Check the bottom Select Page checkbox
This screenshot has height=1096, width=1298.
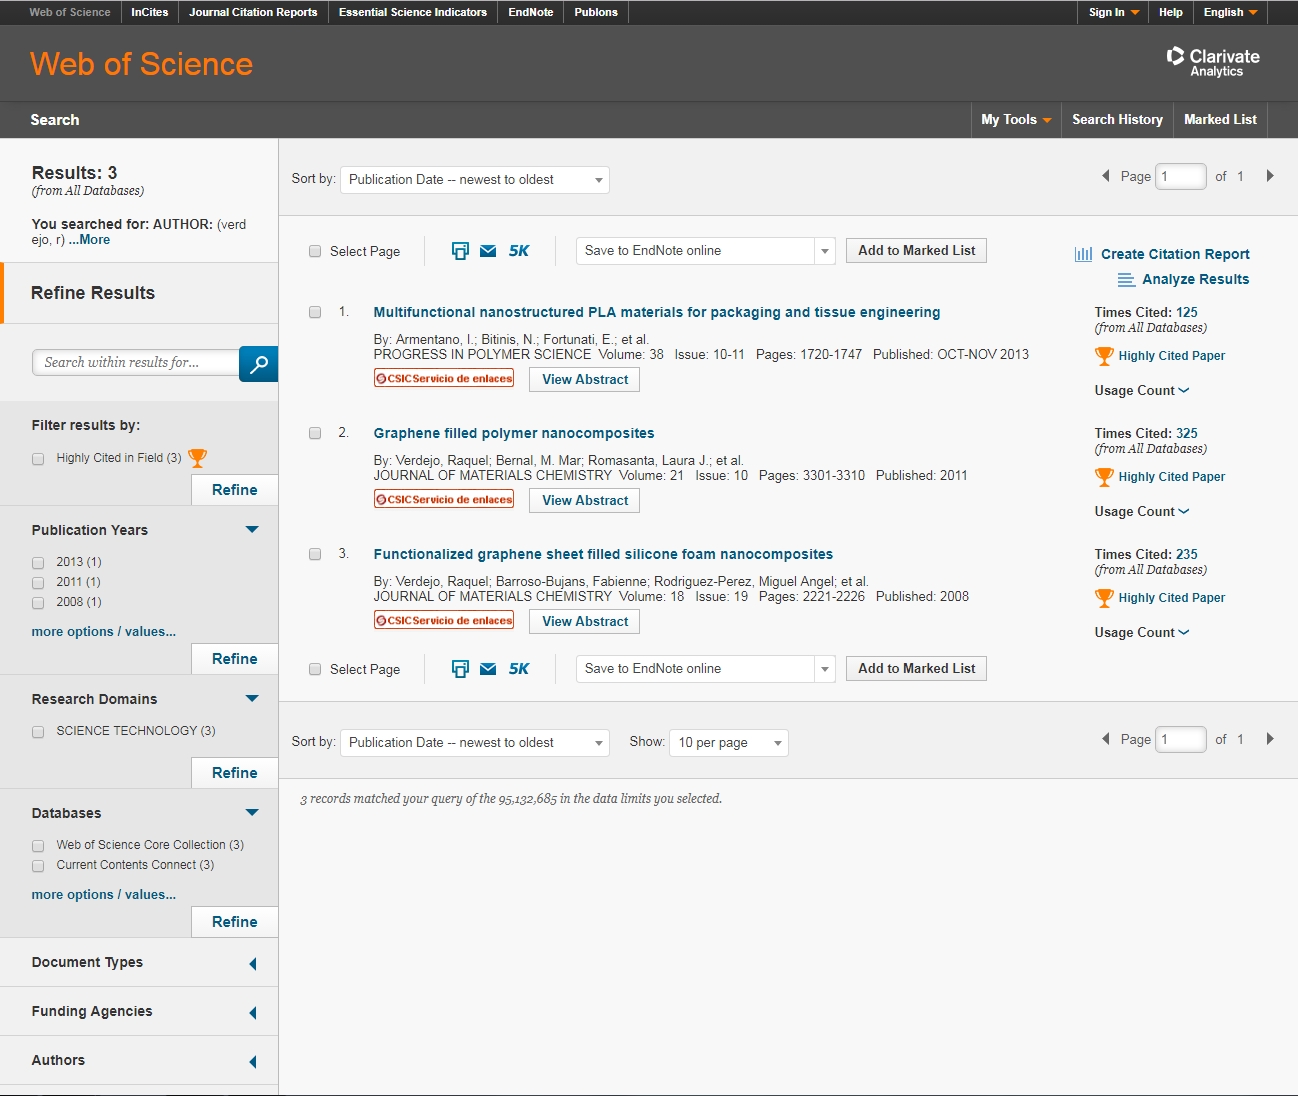tap(315, 669)
